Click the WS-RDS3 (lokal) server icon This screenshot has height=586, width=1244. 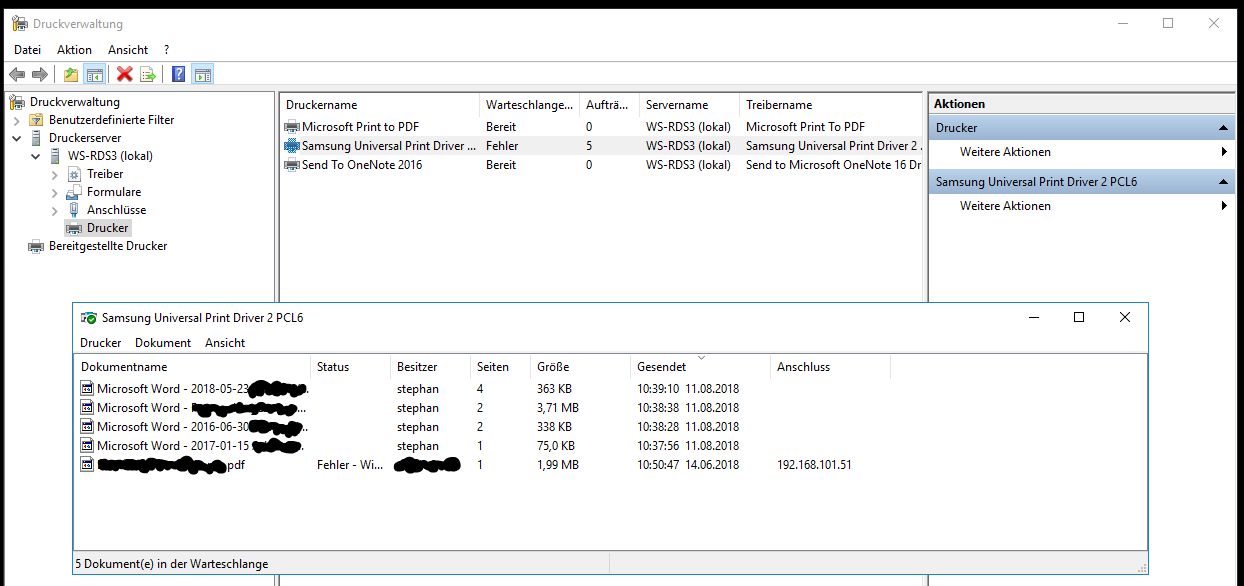pos(56,156)
